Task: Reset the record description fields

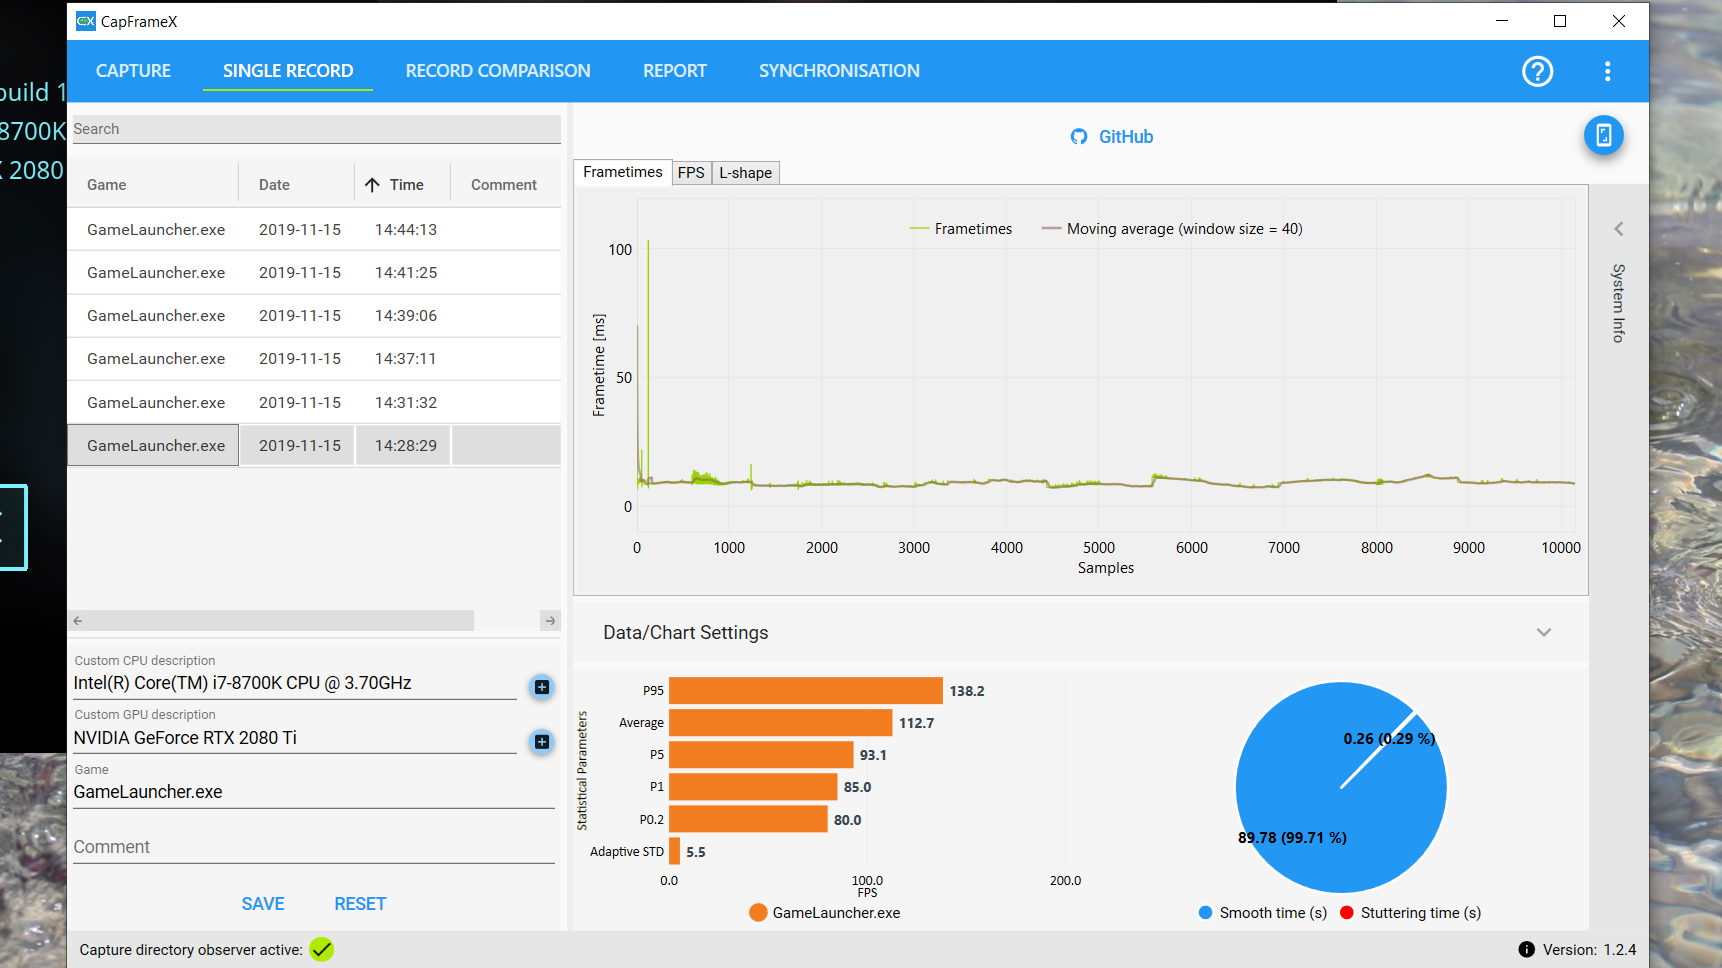Action: tap(360, 904)
